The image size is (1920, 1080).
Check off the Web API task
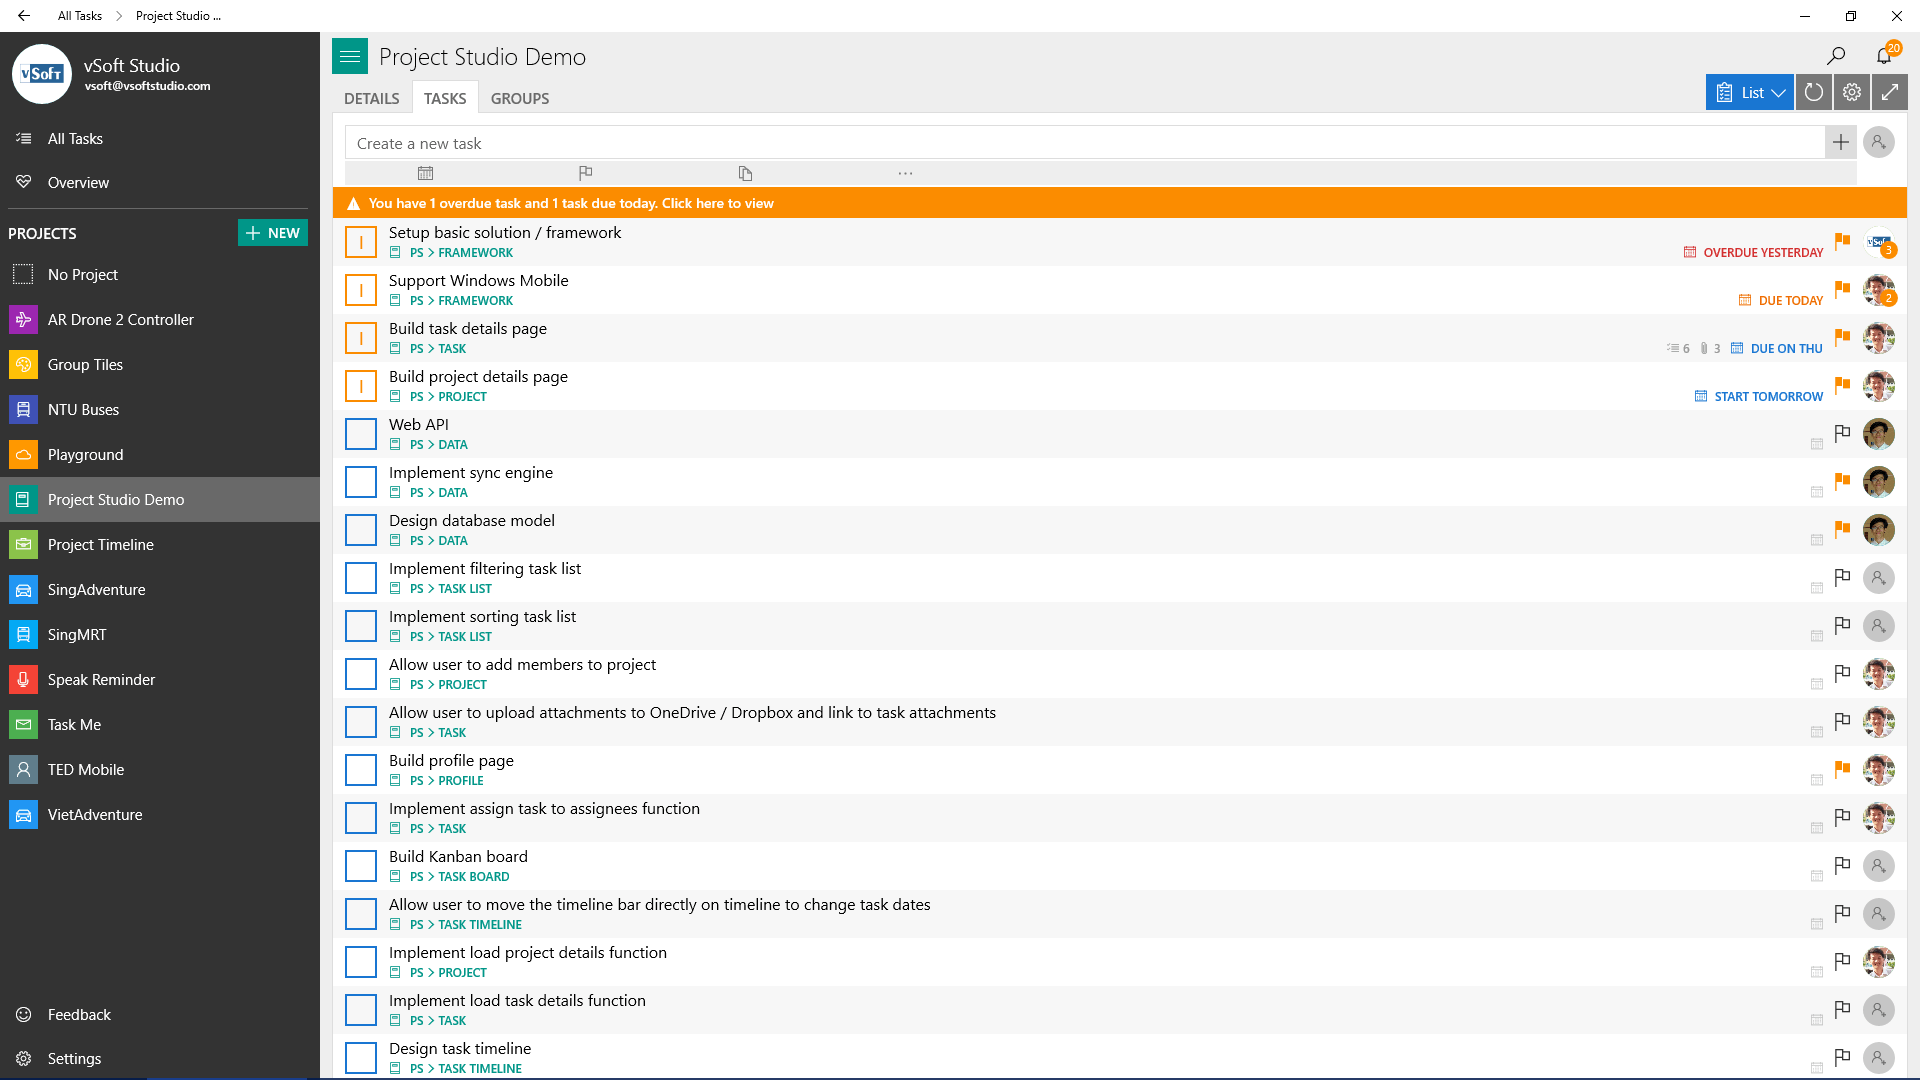tap(360, 434)
